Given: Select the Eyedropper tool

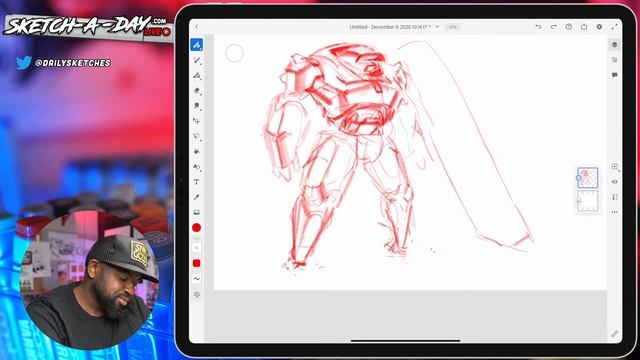Looking at the screenshot, I should (x=197, y=197).
